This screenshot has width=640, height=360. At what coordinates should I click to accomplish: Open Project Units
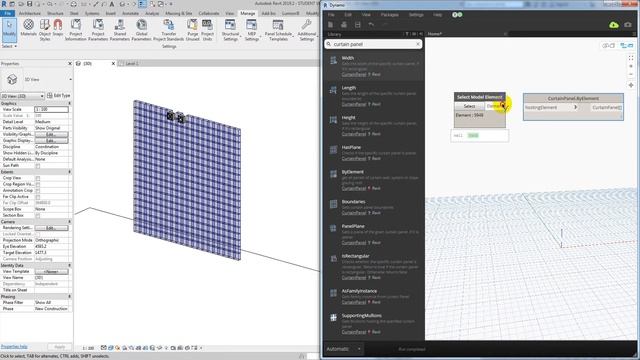(x=207, y=29)
